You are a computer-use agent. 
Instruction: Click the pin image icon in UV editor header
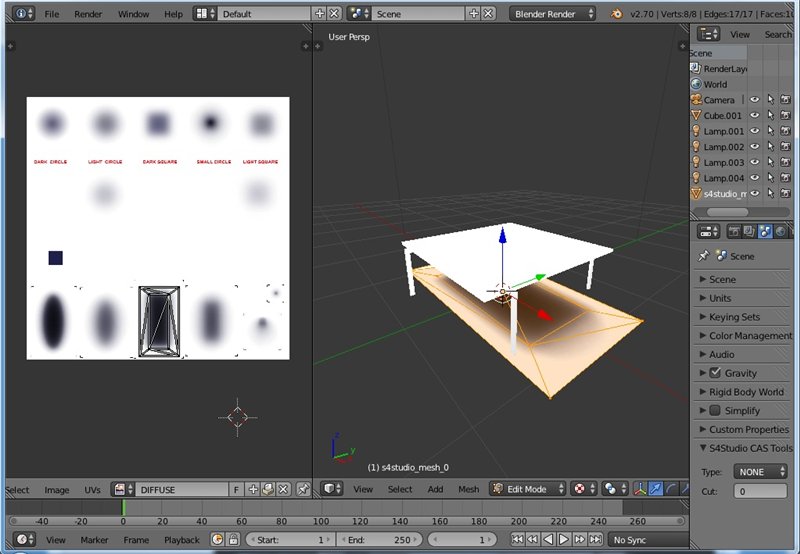coord(303,489)
